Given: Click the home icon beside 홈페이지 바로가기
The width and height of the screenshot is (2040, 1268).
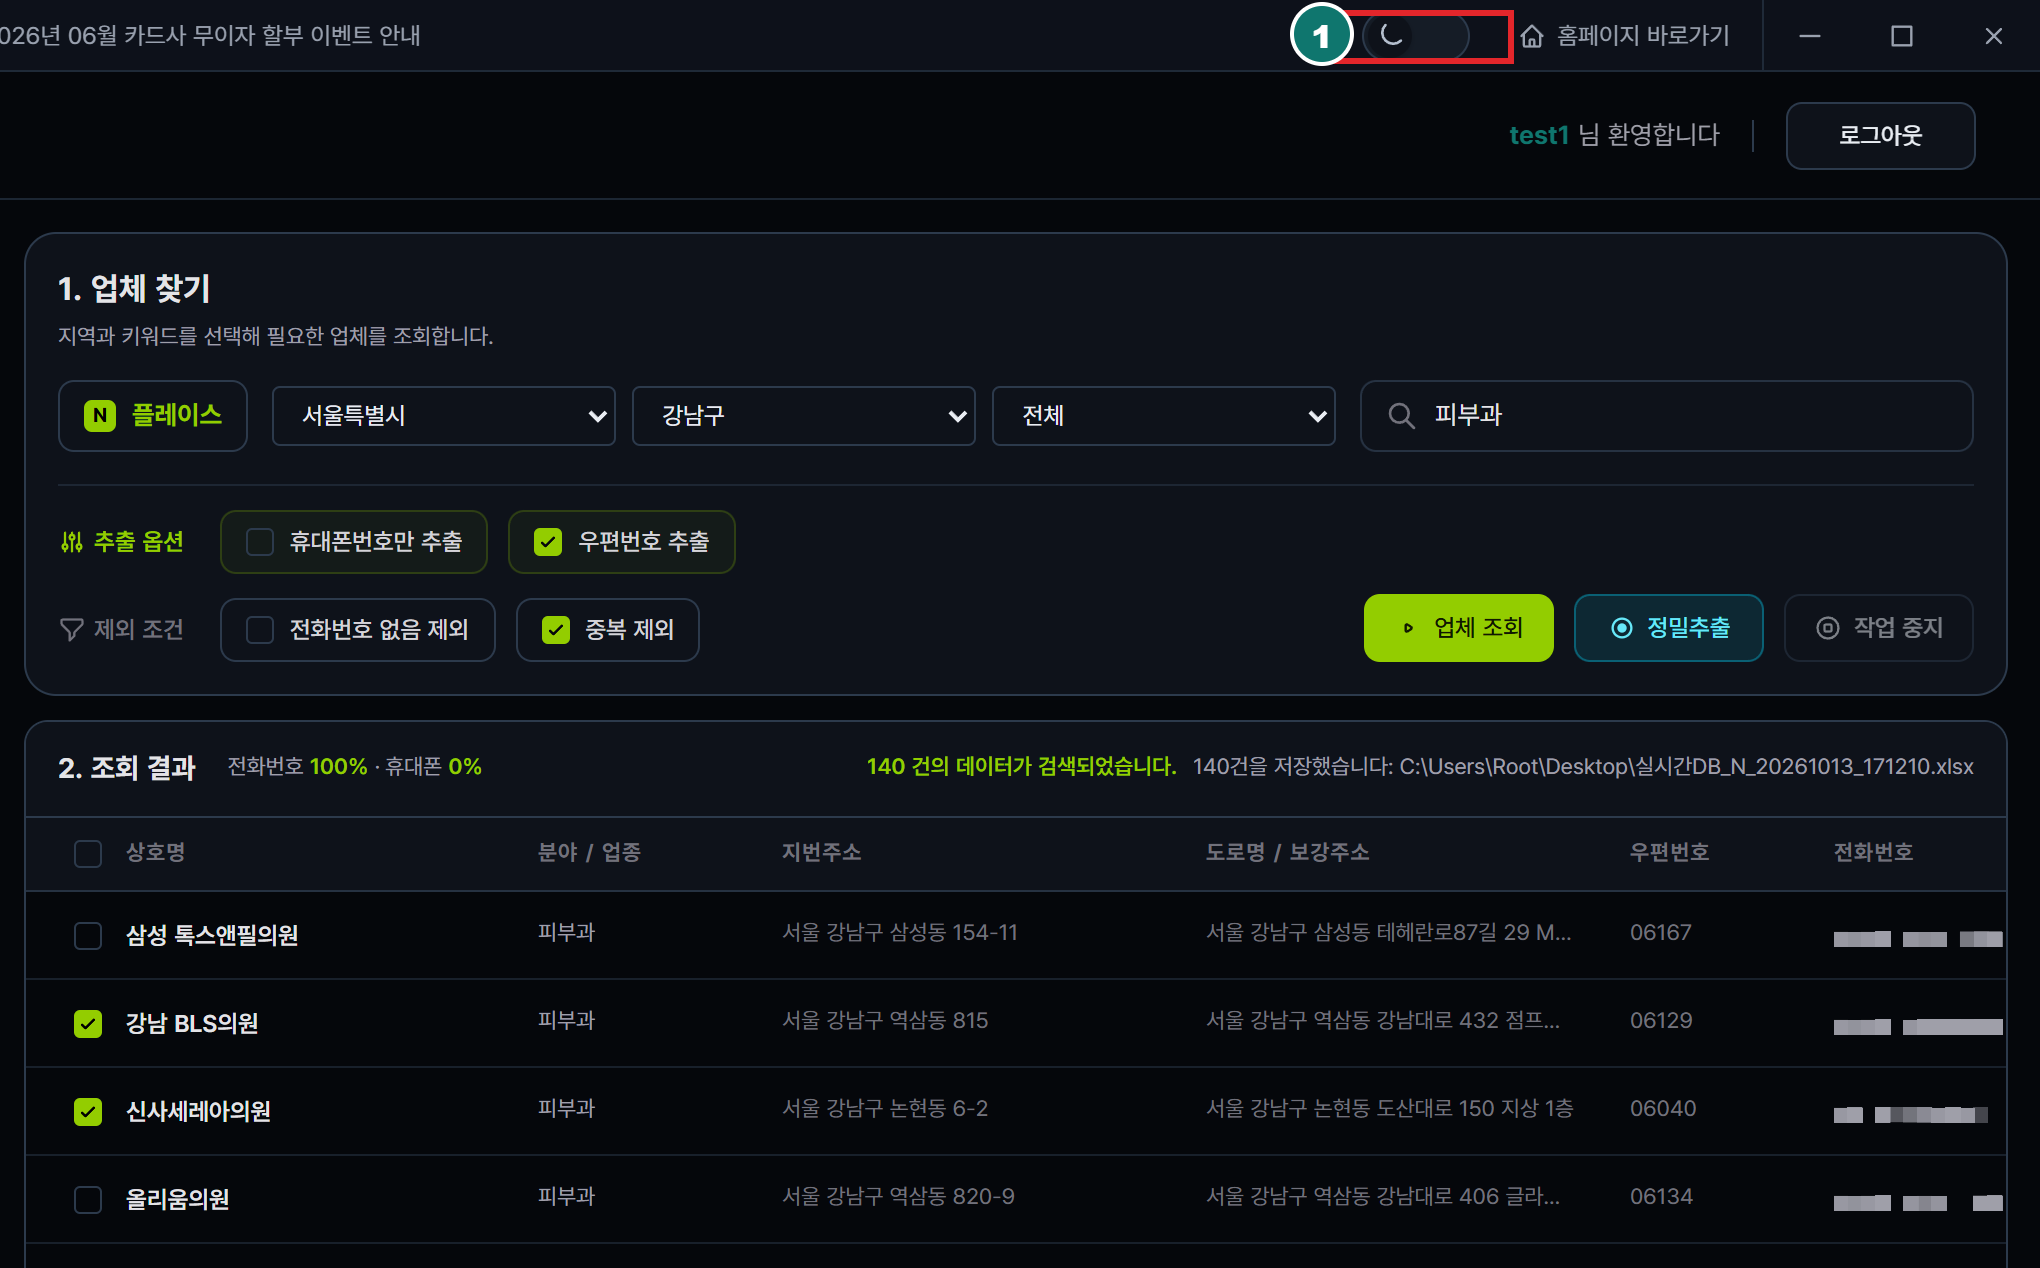Looking at the screenshot, I should coord(1532,37).
